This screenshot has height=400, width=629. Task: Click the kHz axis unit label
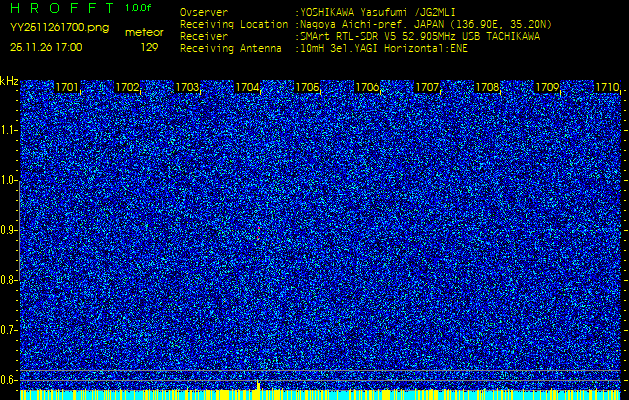point(9,81)
